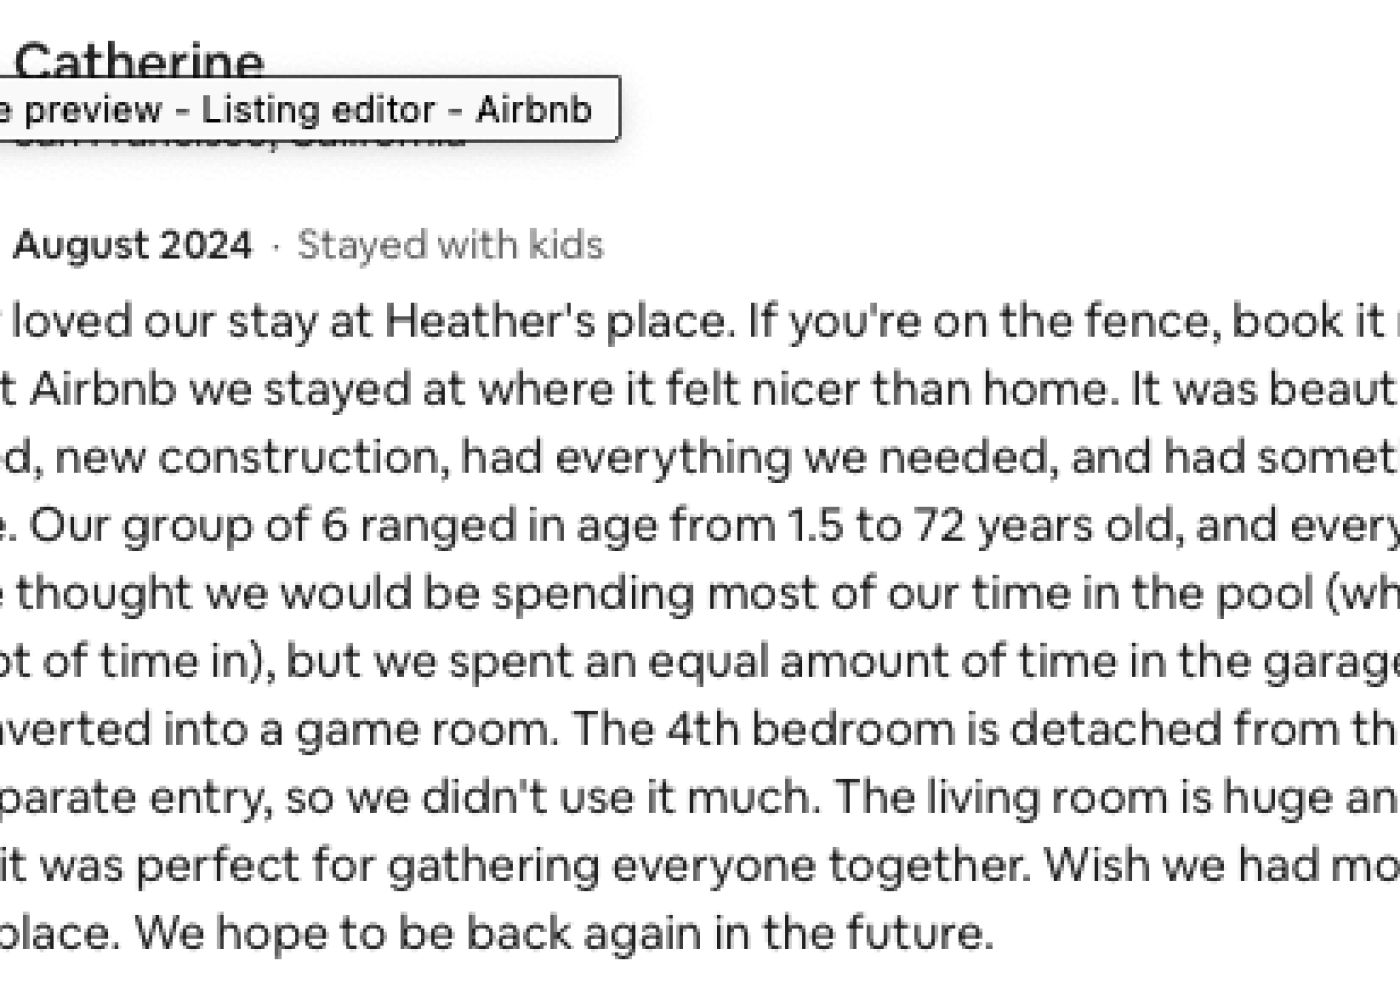The height and width of the screenshot is (1000, 1400).
Task: Click the reviewer name Catherine
Action: click(x=138, y=60)
